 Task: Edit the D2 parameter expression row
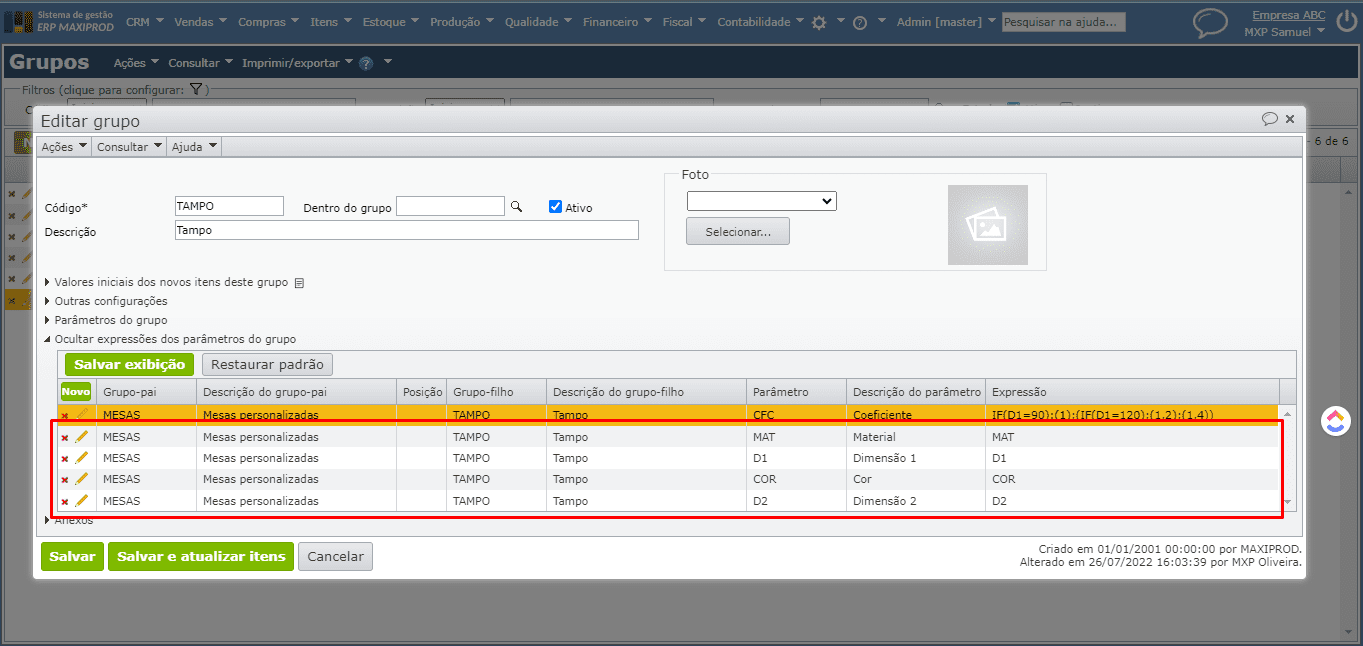[x=82, y=501]
